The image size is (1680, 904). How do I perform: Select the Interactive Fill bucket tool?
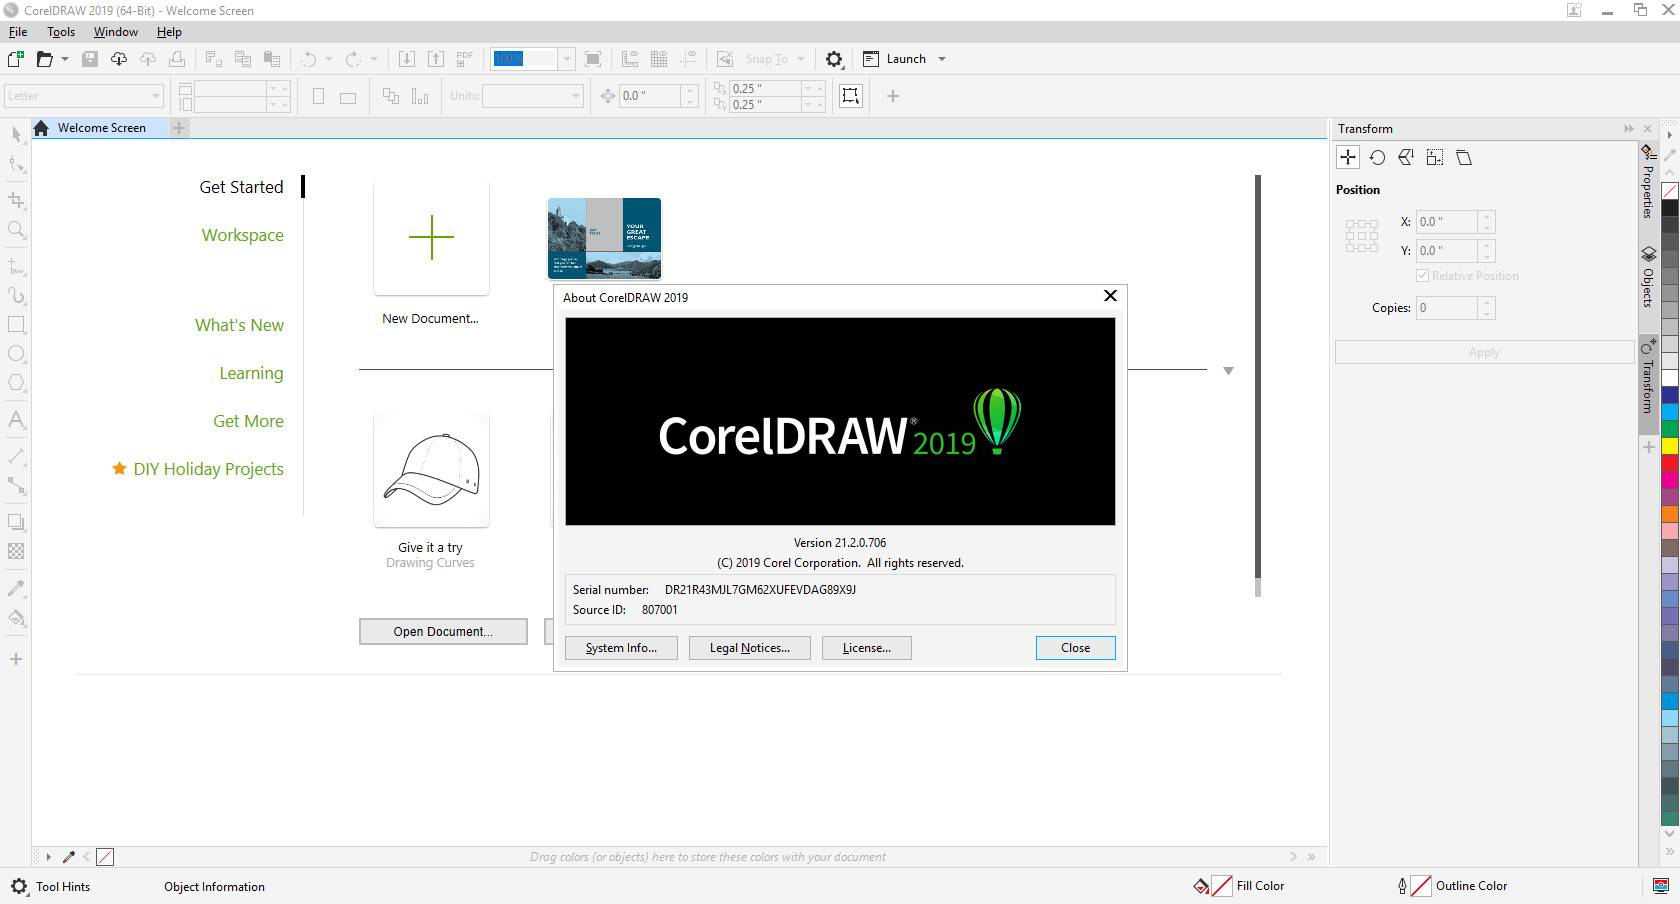pyautogui.click(x=16, y=617)
